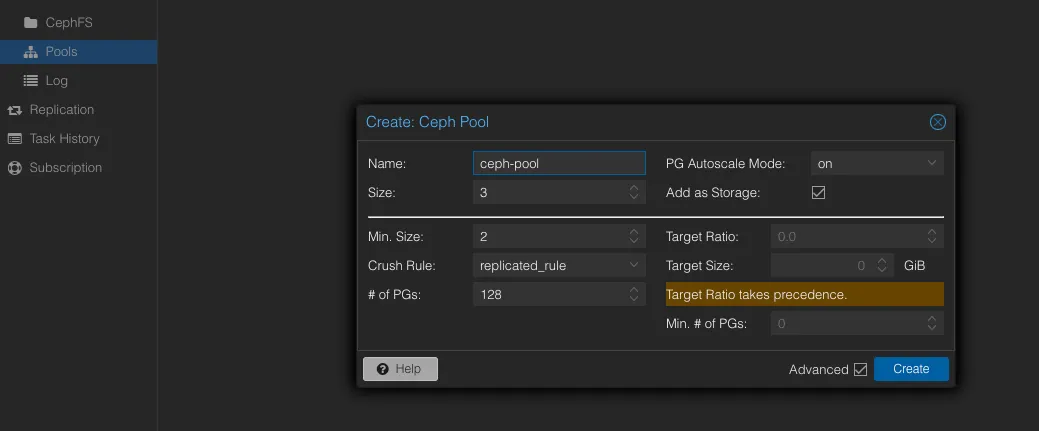This screenshot has height=431, width=1039.
Task: Close the Create: Ceph Pool dialog
Action: [938, 122]
